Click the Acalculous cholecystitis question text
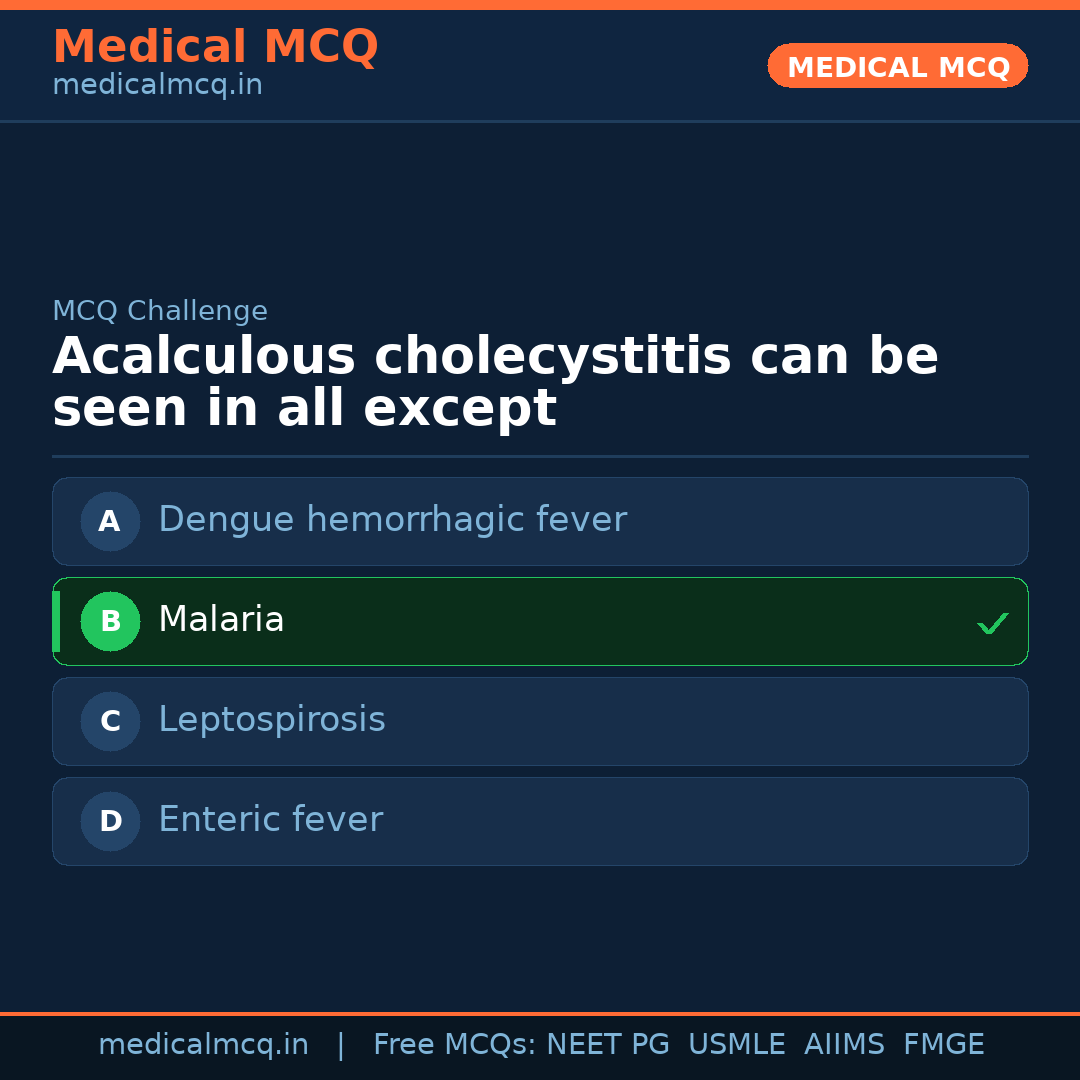Image resolution: width=1080 pixels, height=1080 pixels. pyautogui.click(x=495, y=382)
